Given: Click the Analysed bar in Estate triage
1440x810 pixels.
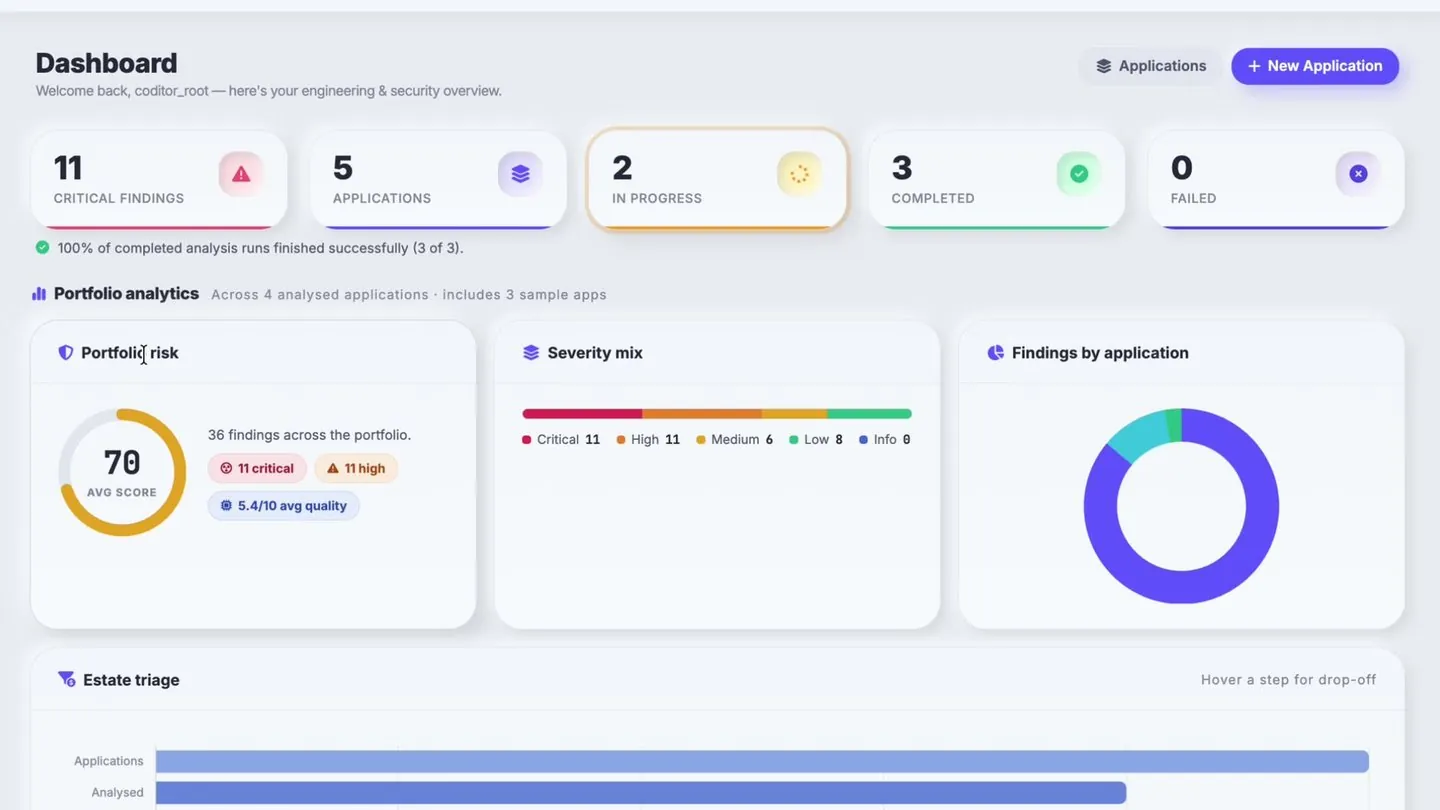Looking at the screenshot, I should (641, 793).
